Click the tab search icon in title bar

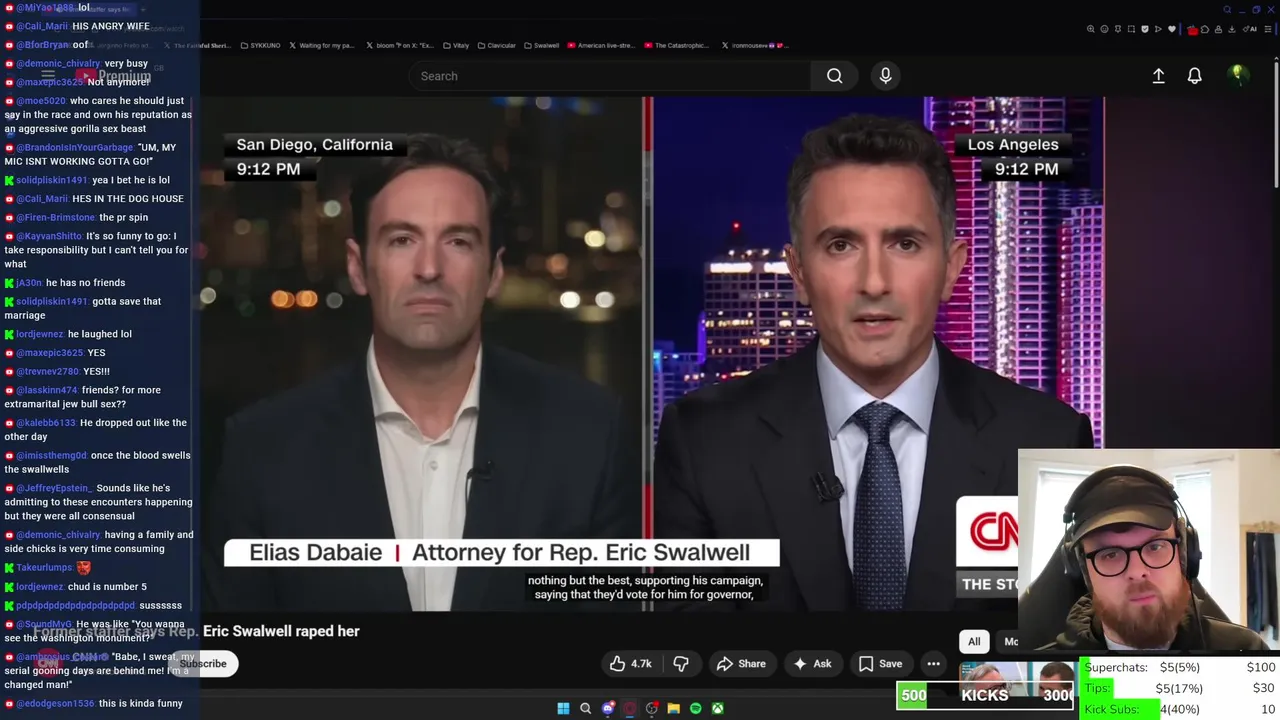coord(1227,10)
